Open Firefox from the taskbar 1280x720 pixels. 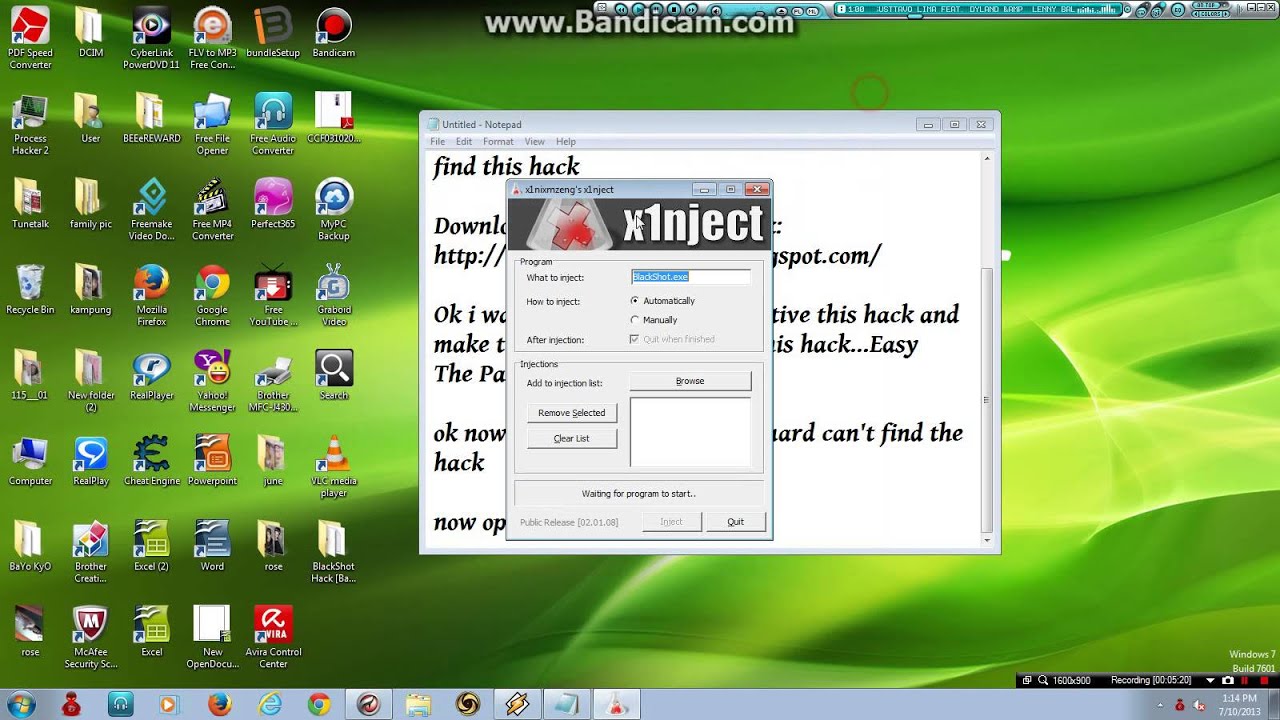(219, 705)
